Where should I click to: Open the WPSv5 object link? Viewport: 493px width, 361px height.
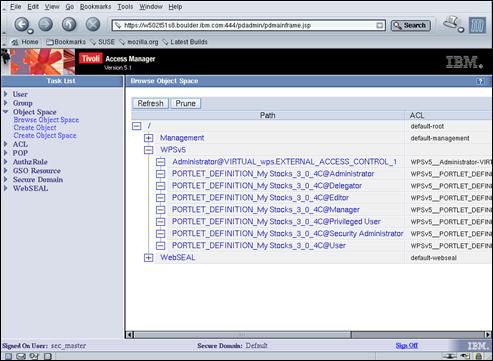pos(173,150)
